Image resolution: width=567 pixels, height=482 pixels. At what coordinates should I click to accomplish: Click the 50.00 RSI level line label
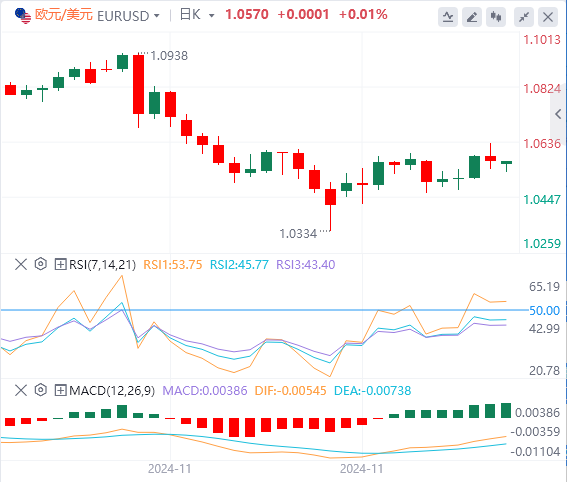tap(544, 311)
